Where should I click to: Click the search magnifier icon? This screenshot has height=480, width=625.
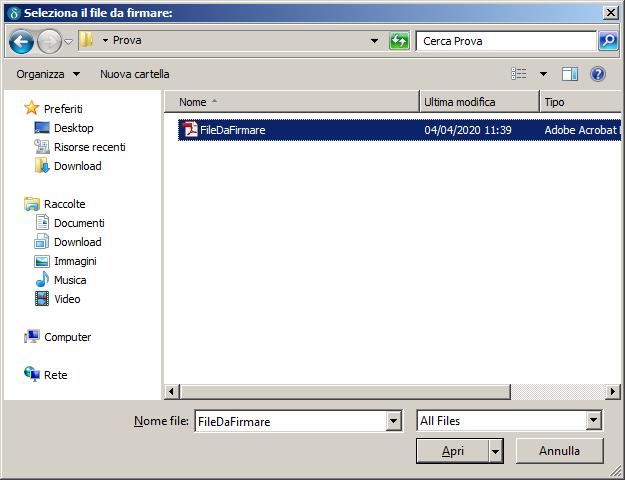[x=608, y=41]
